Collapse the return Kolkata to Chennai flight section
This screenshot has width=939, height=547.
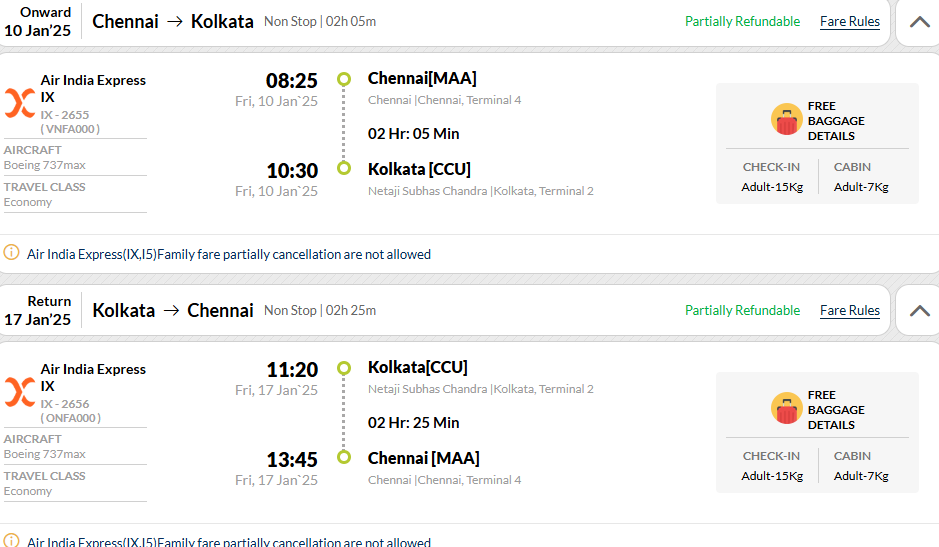point(919,311)
